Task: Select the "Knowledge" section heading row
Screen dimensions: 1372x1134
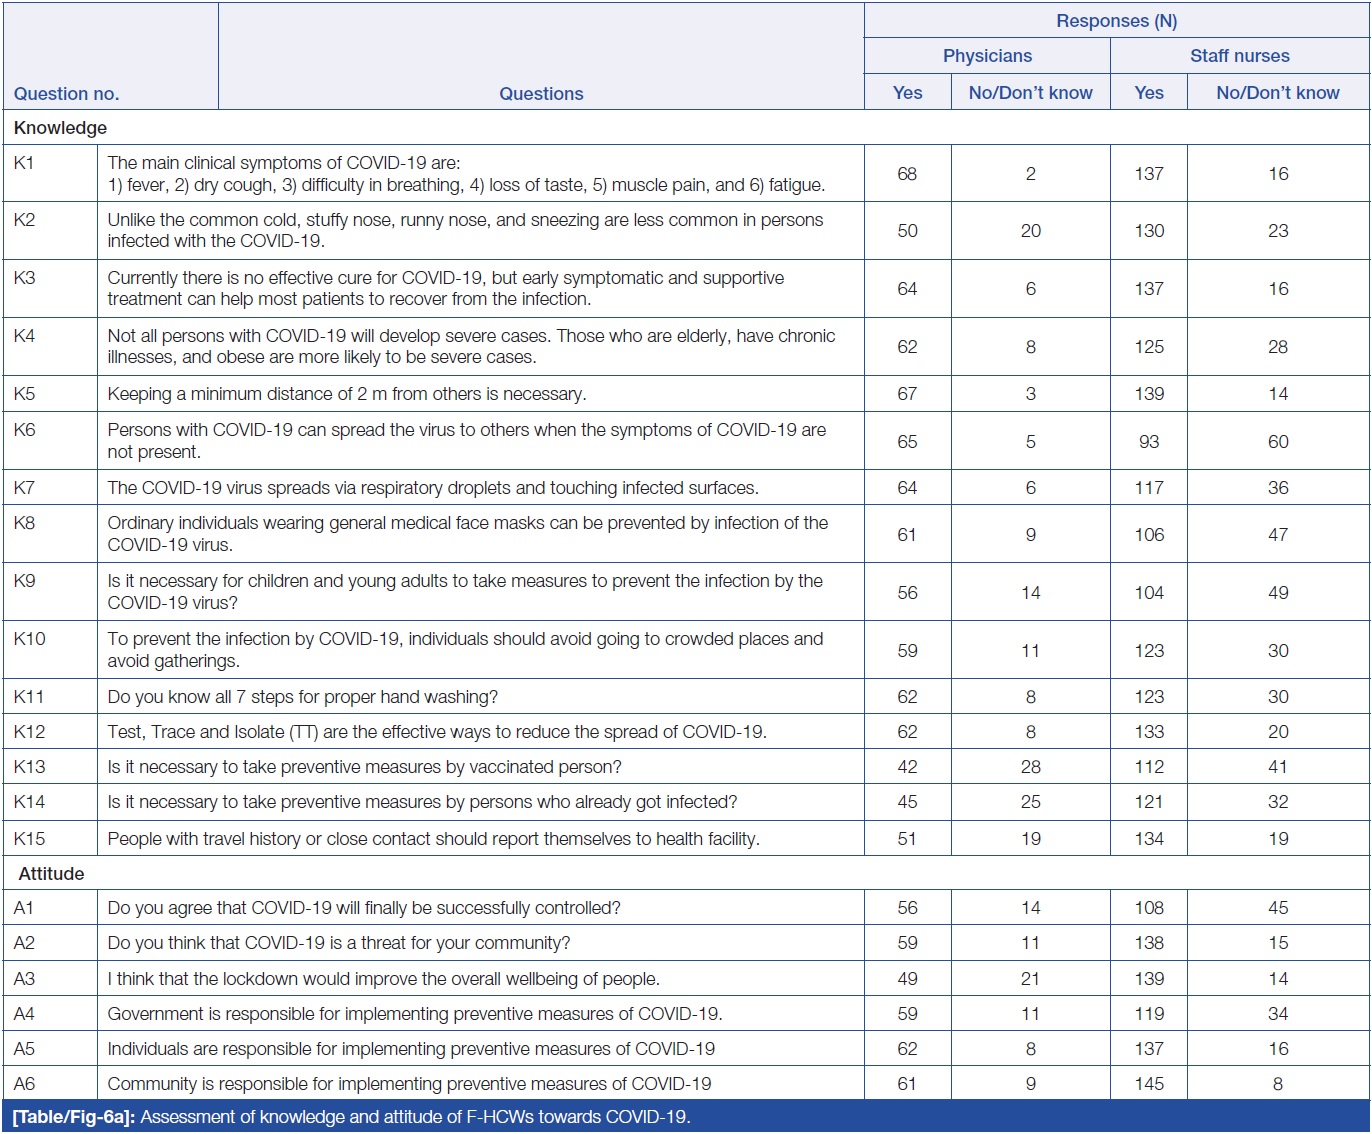Action: point(60,128)
